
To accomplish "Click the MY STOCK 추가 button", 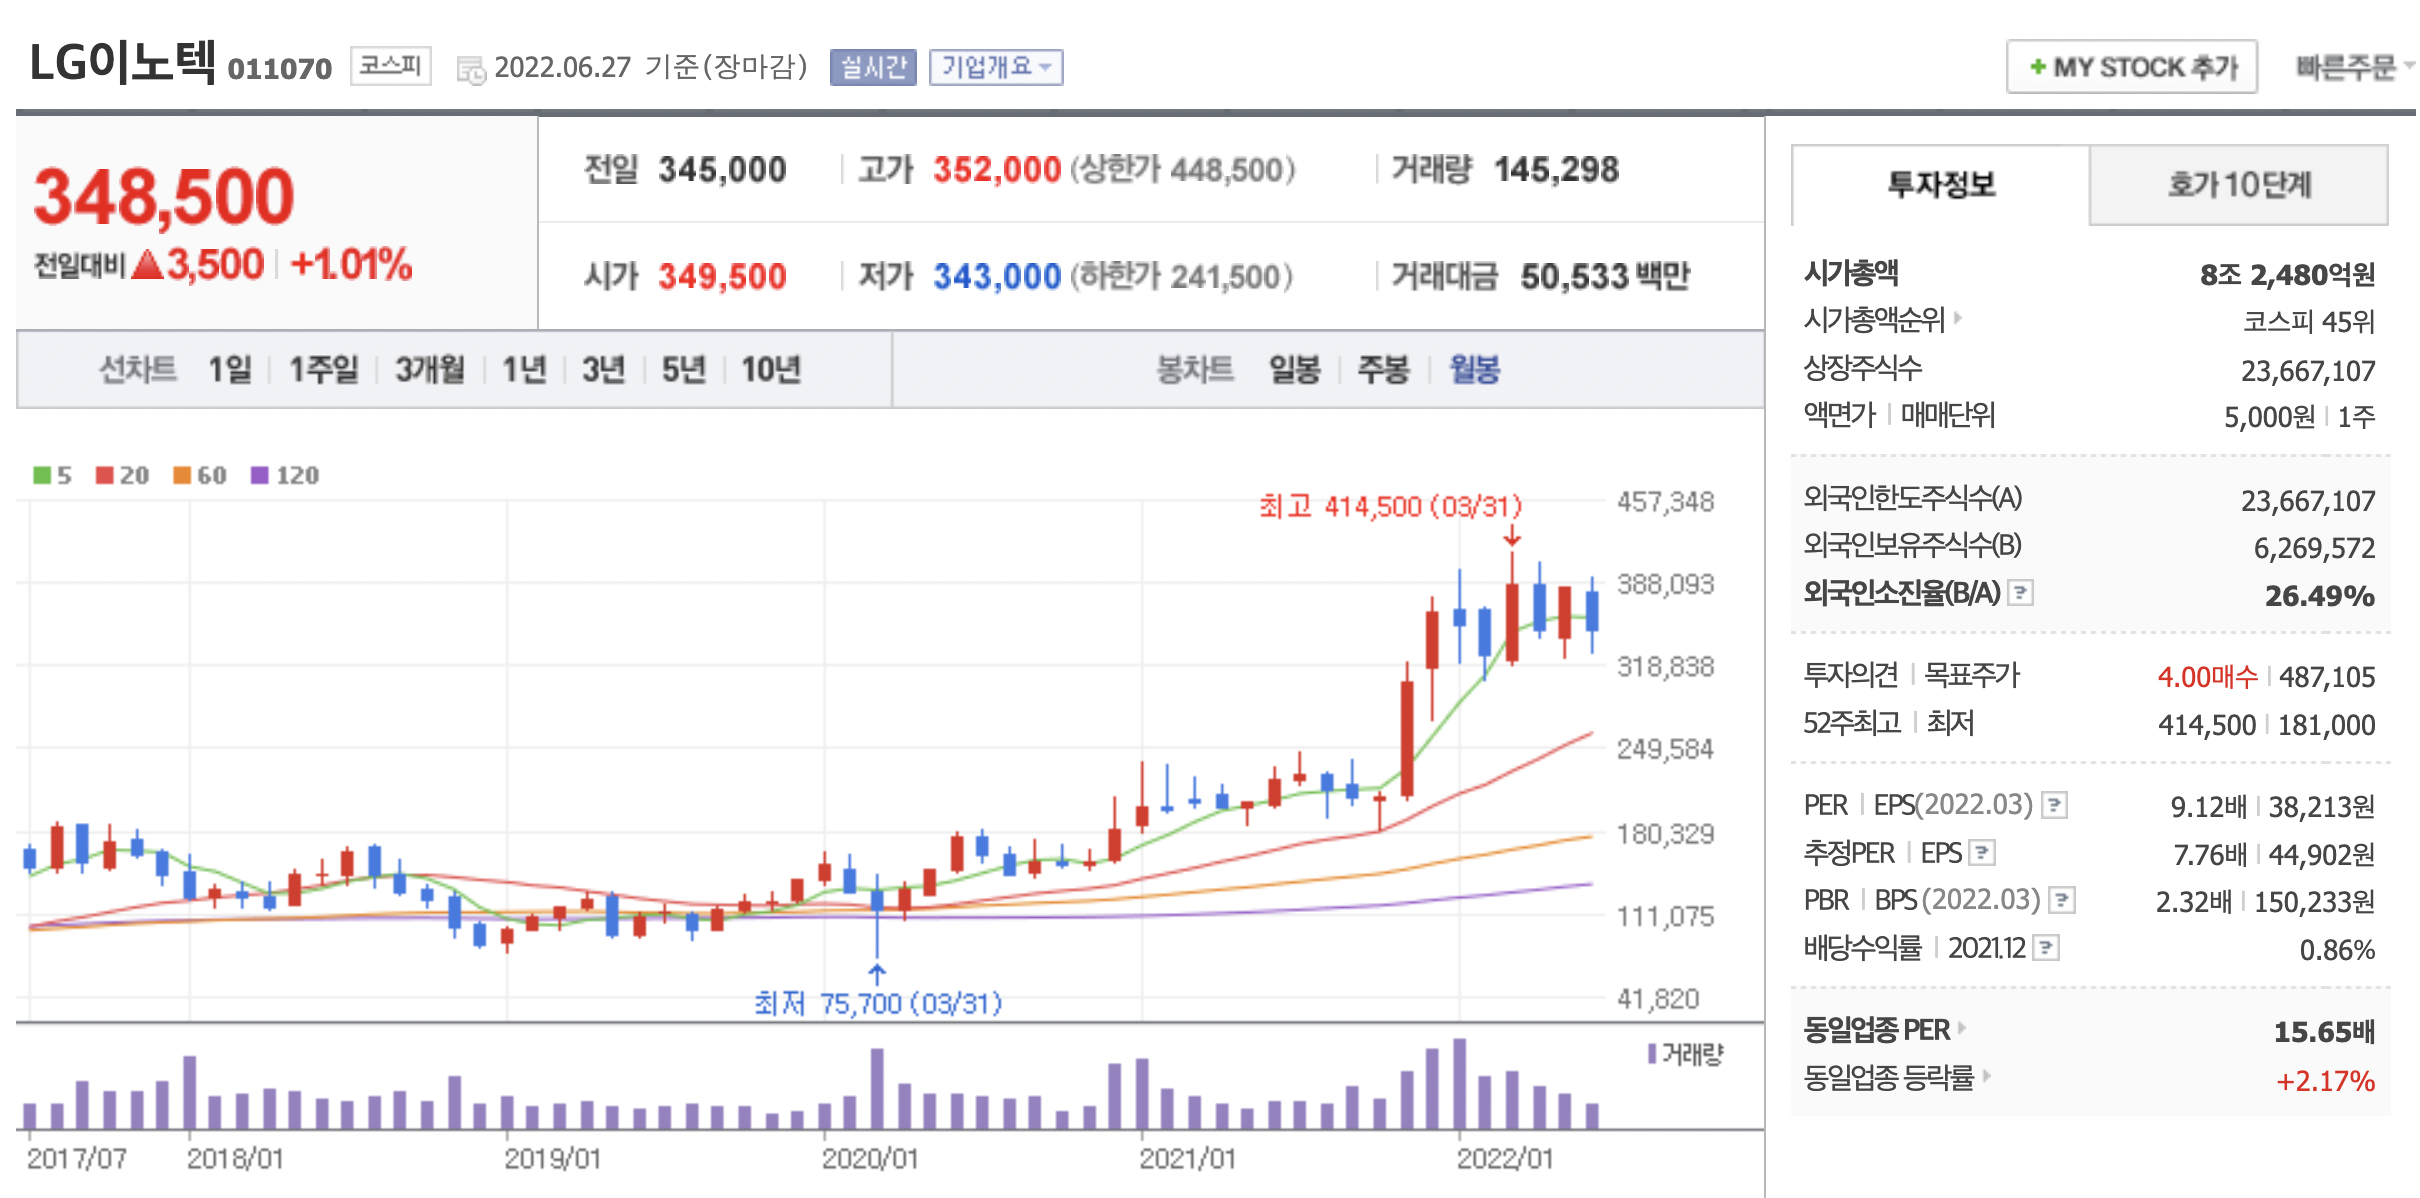I will pos(2132,67).
